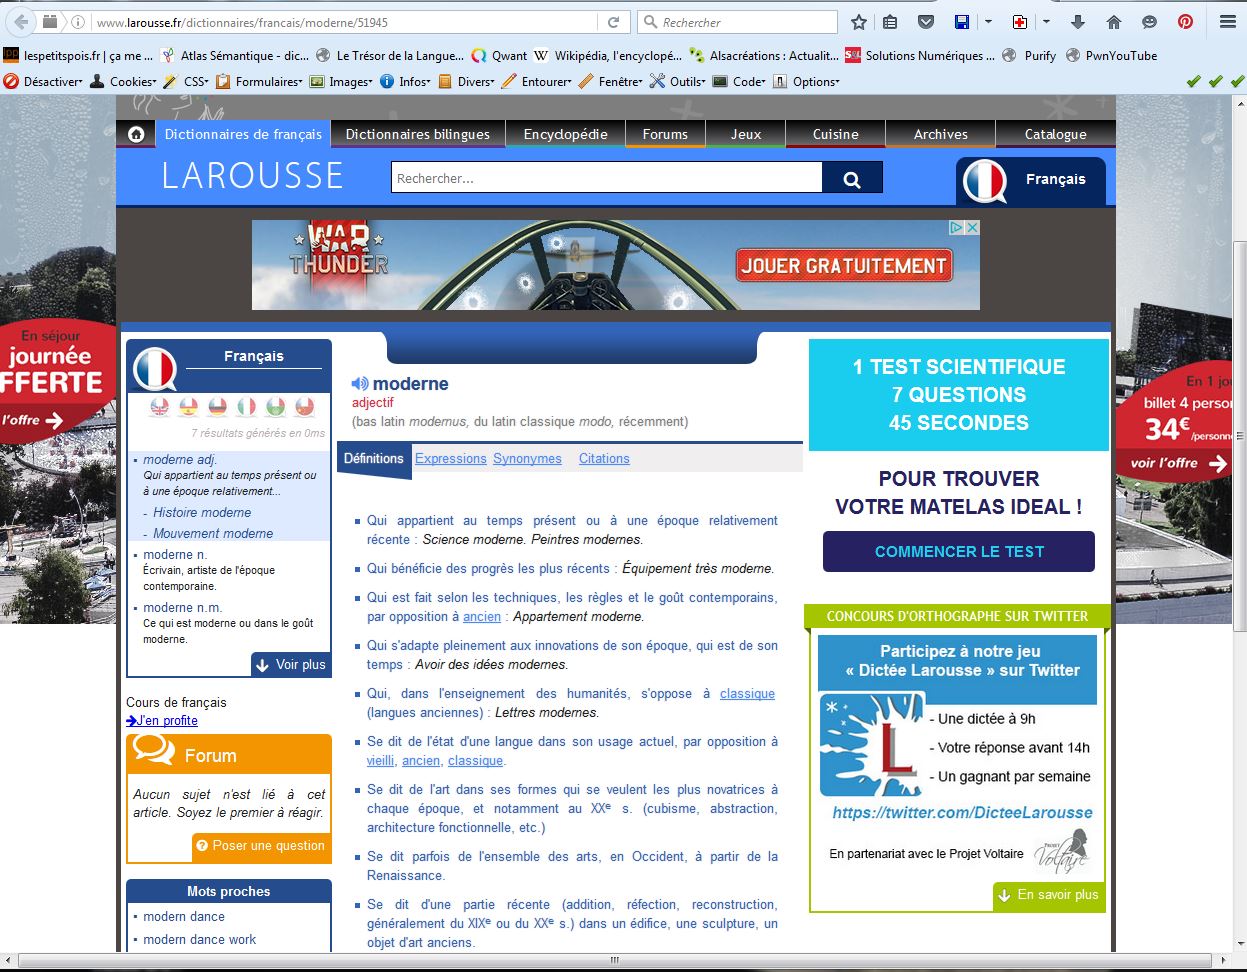The image size is (1247, 972).
Task: Open the Histoire moderne result link
Action: pyautogui.click(x=202, y=512)
